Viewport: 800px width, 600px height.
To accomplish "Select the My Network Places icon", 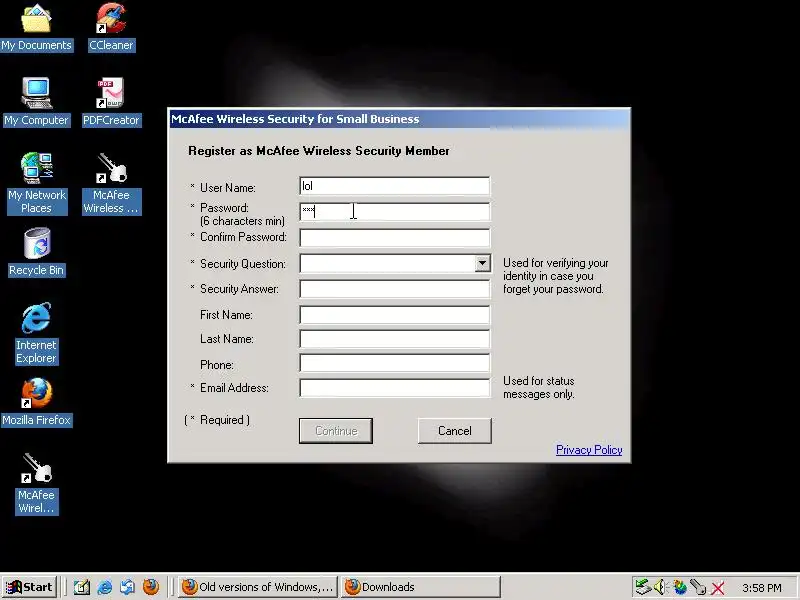I will point(37,183).
